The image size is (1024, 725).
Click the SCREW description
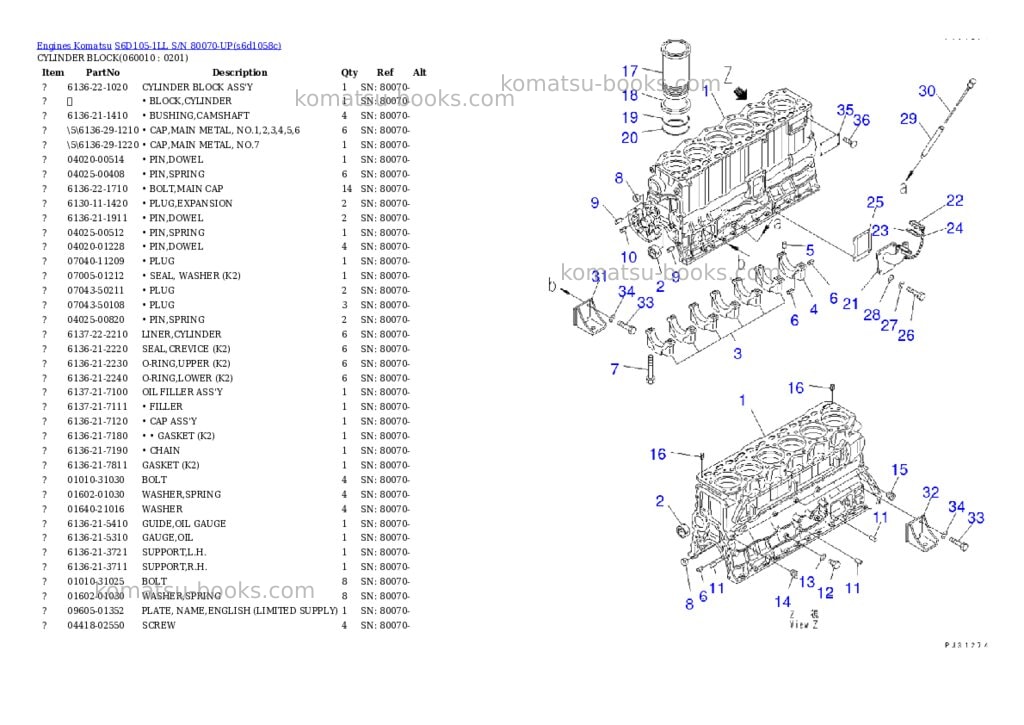click(159, 625)
